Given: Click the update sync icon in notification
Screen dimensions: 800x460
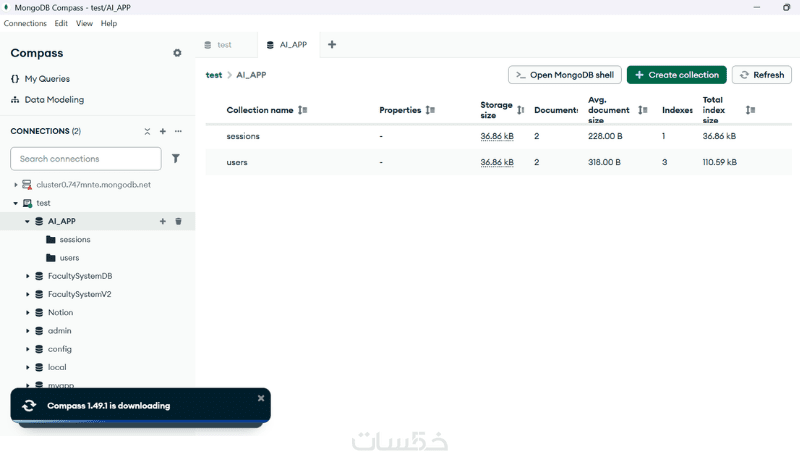Looking at the screenshot, I should (29, 405).
